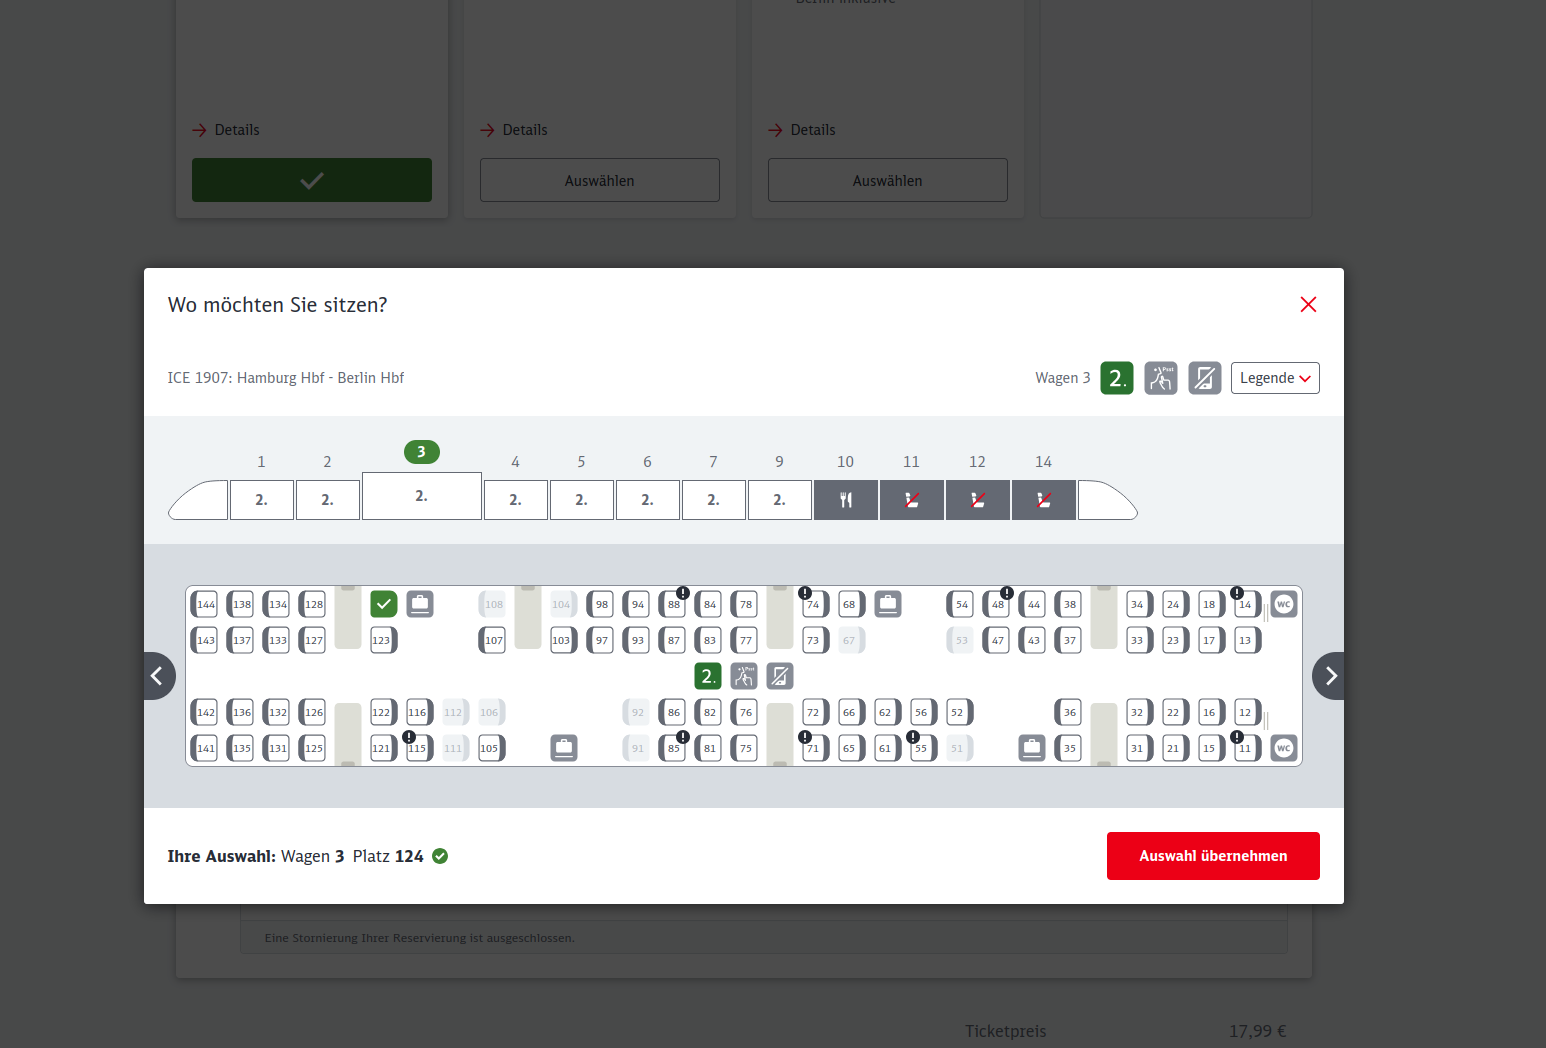The height and width of the screenshot is (1048, 1546).
Task: Click the luggage rack icon next to seat 68
Action: pyautogui.click(x=888, y=604)
